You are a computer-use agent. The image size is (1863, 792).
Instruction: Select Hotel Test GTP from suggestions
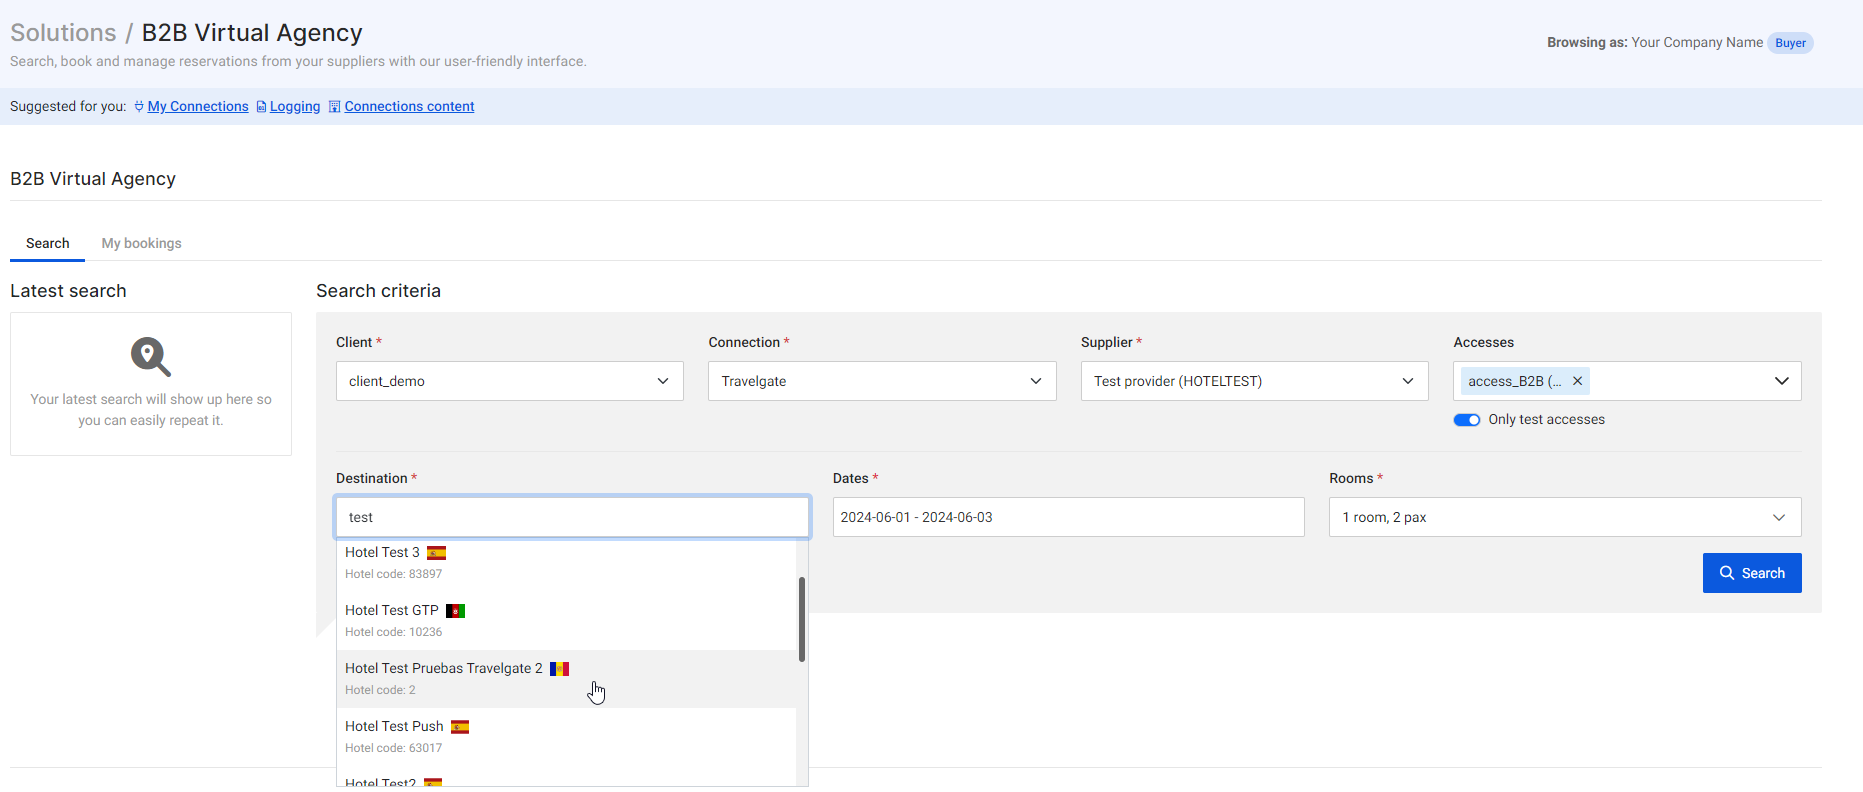pos(566,621)
